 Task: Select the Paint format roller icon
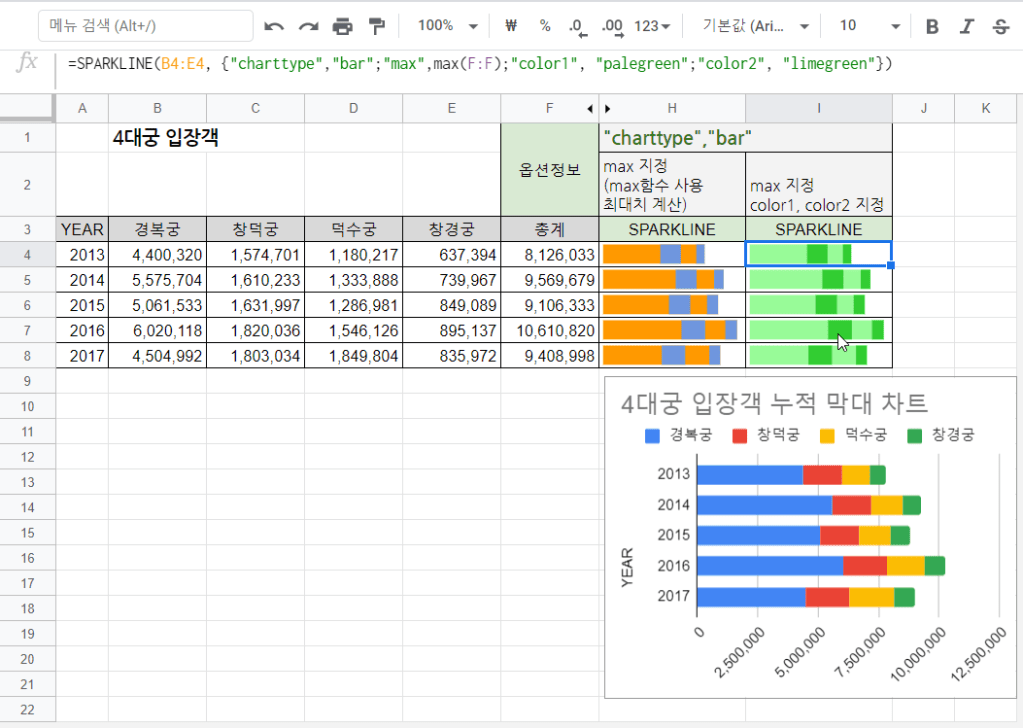coord(377,26)
